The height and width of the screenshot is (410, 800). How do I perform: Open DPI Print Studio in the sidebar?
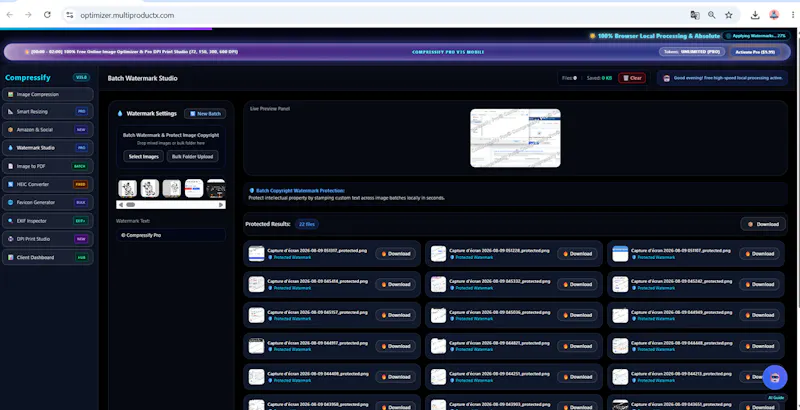tap(47, 239)
